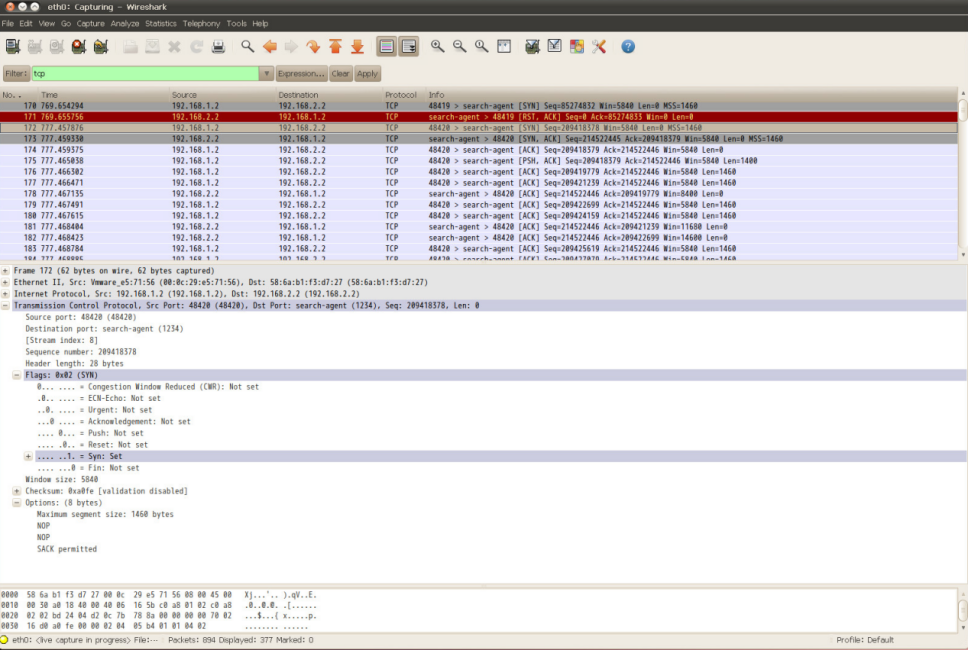The height and width of the screenshot is (650, 968).
Task: Click the stop capture toolbar icon
Action: [78, 47]
